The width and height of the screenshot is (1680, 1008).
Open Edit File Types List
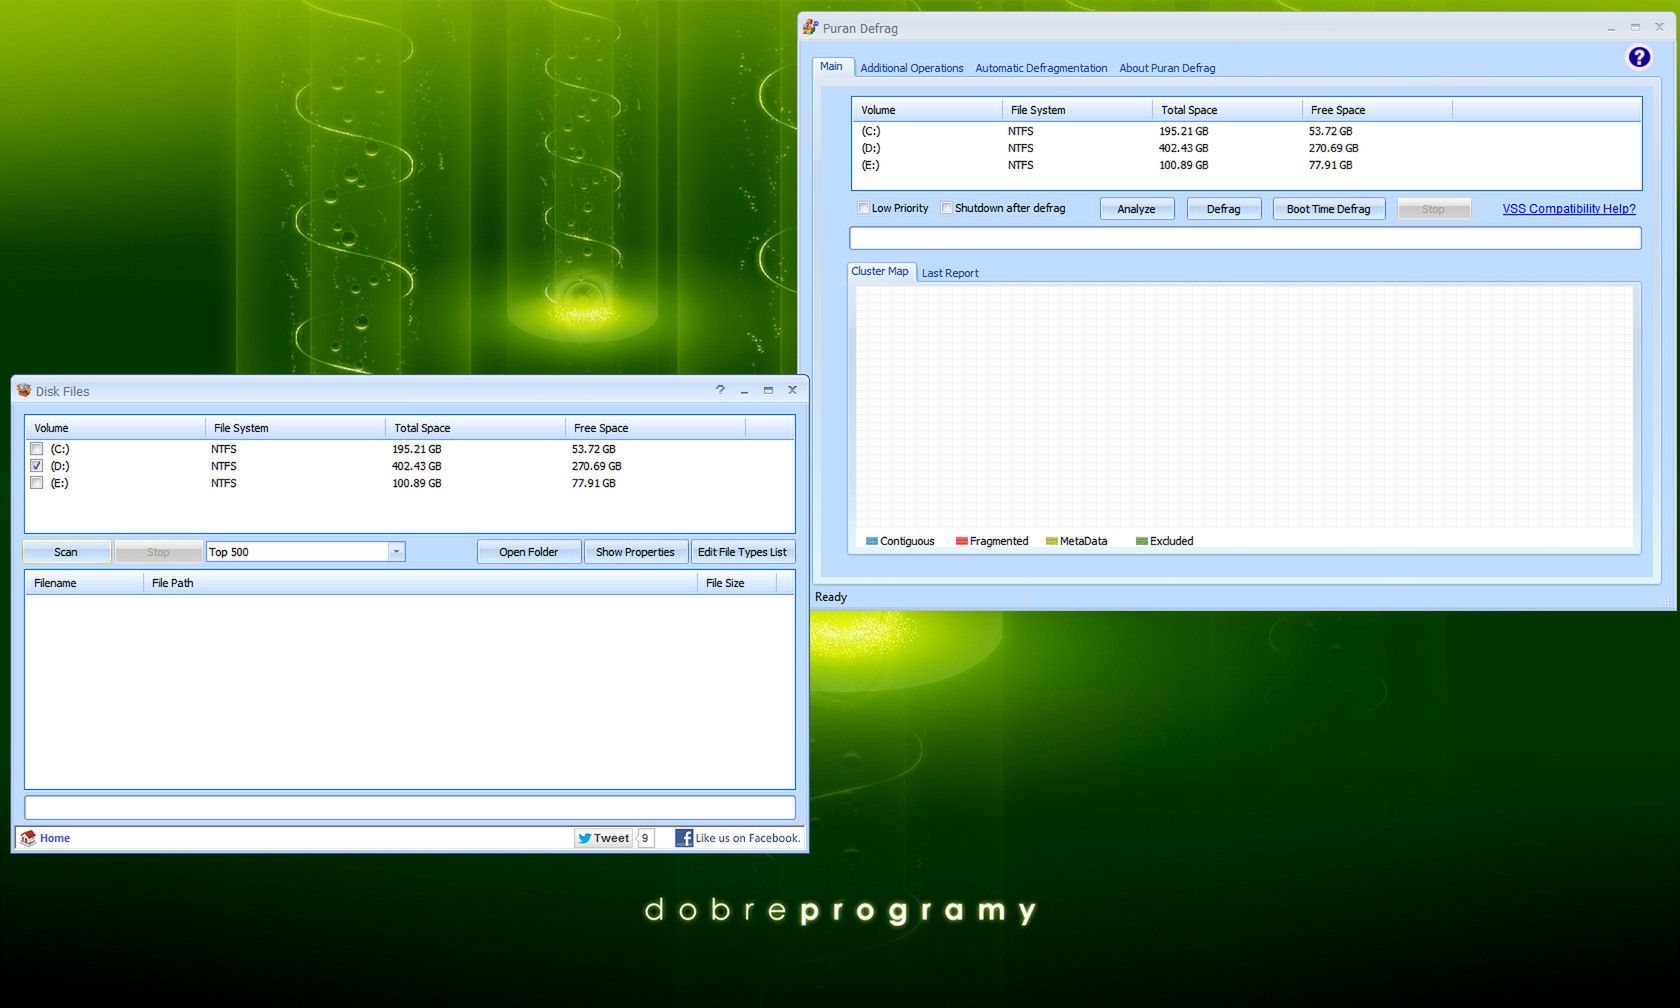point(743,551)
